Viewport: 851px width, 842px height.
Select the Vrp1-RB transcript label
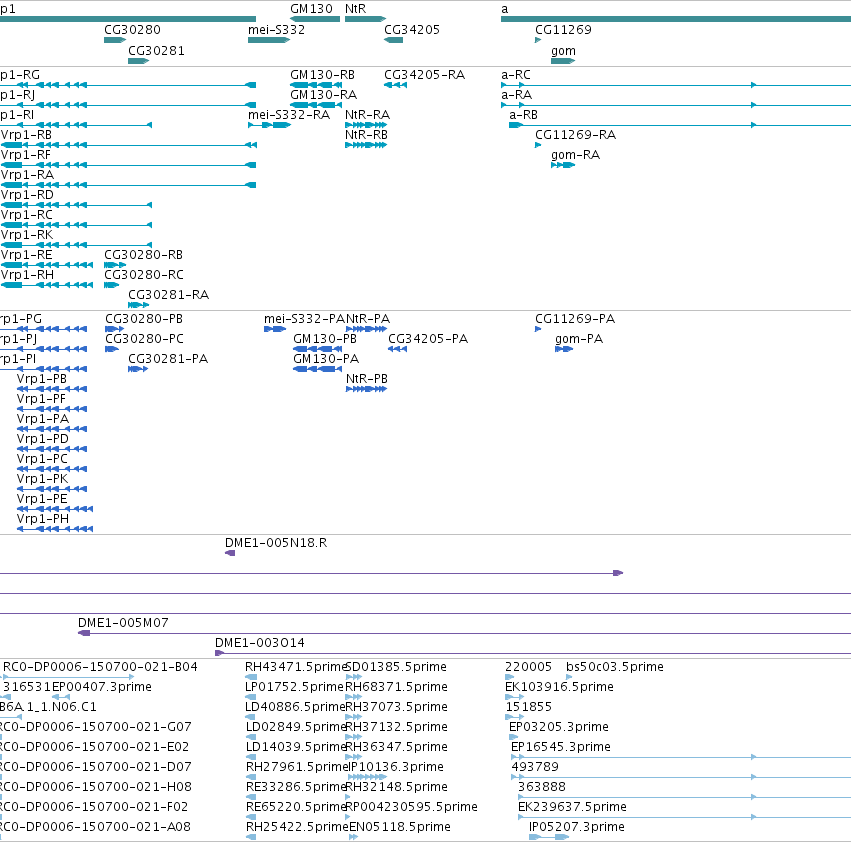[26, 135]
